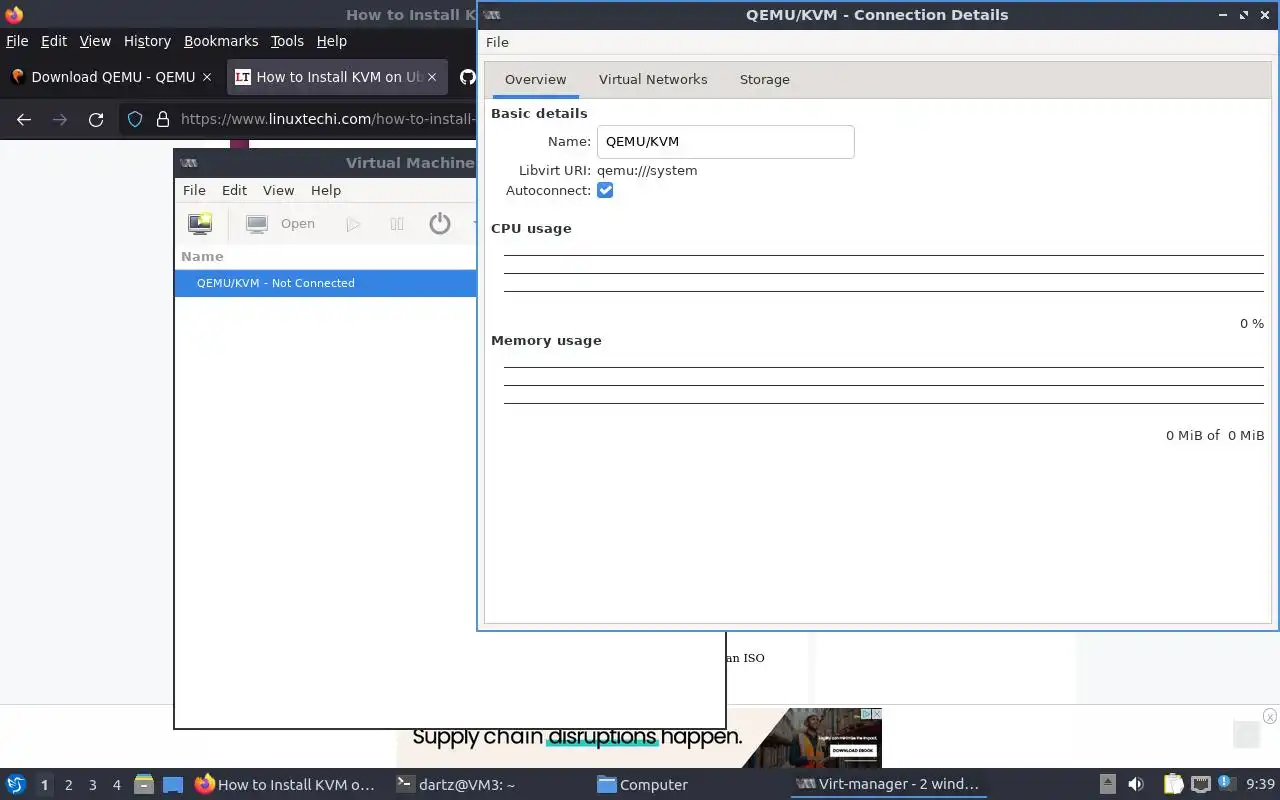Open the volume control tray icon
This screenshot has height=800, width=1280.
click(1136, 785)
